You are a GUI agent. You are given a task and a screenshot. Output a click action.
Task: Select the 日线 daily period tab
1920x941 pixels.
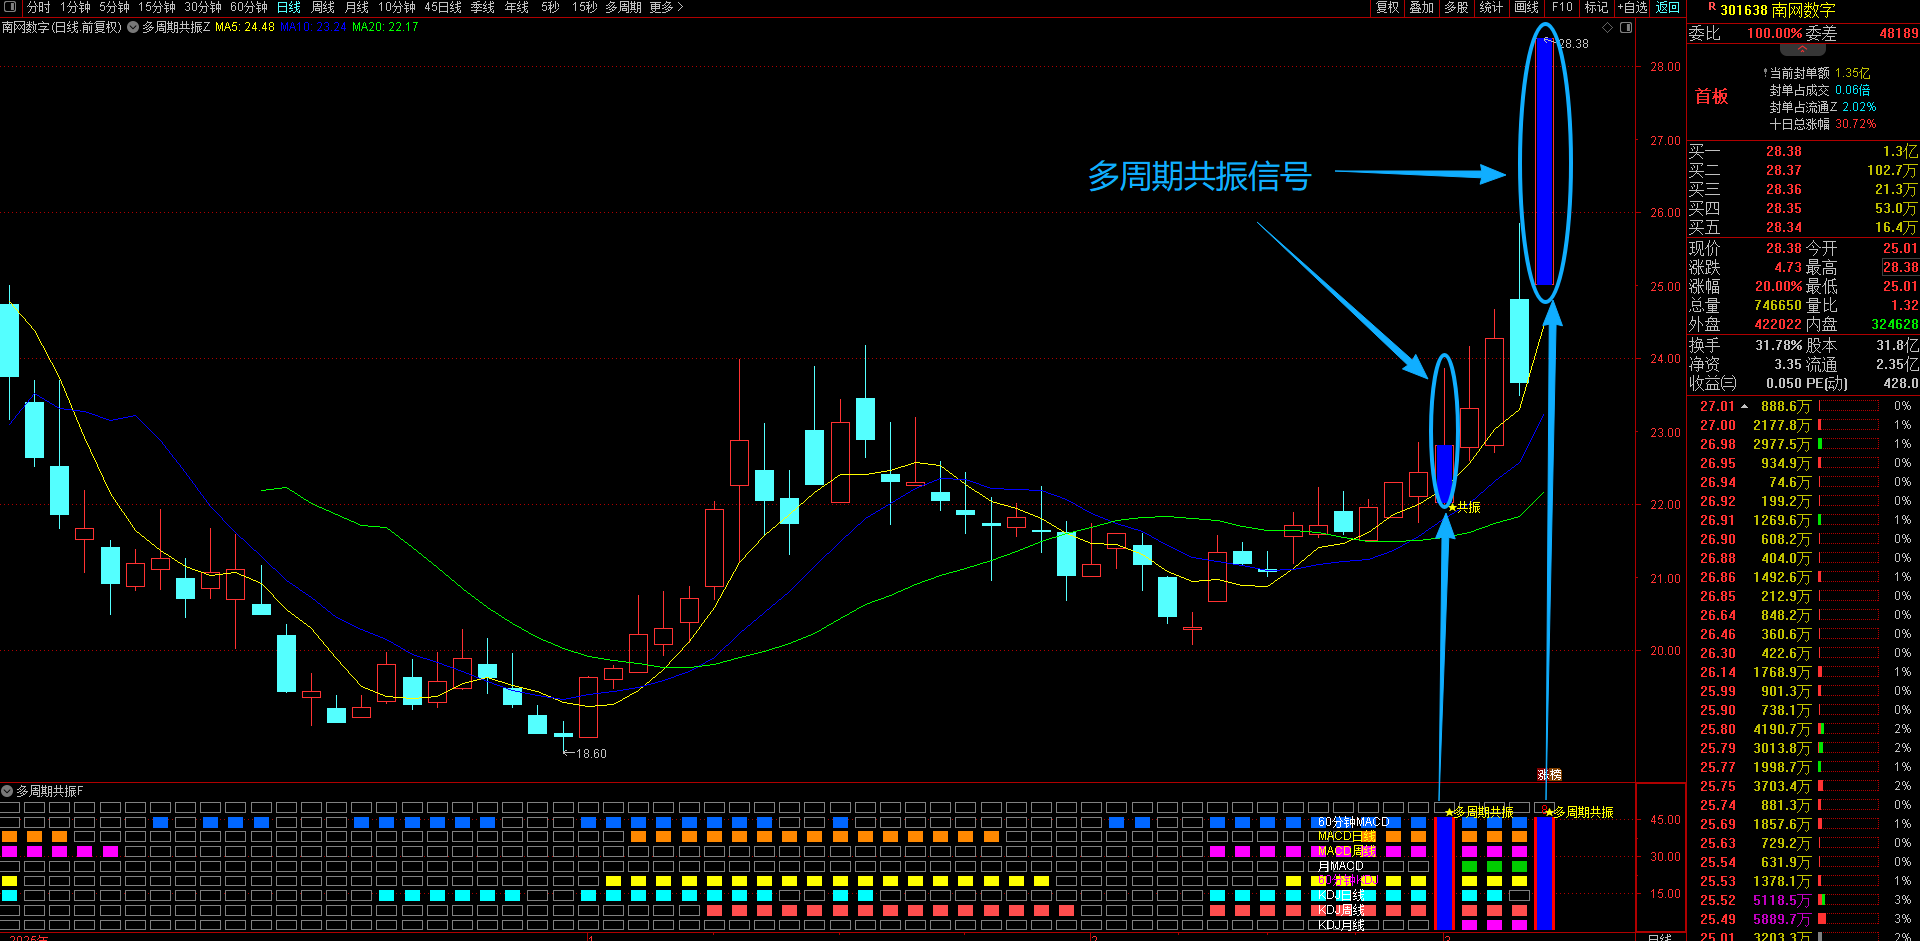click(x=289, y=7)
